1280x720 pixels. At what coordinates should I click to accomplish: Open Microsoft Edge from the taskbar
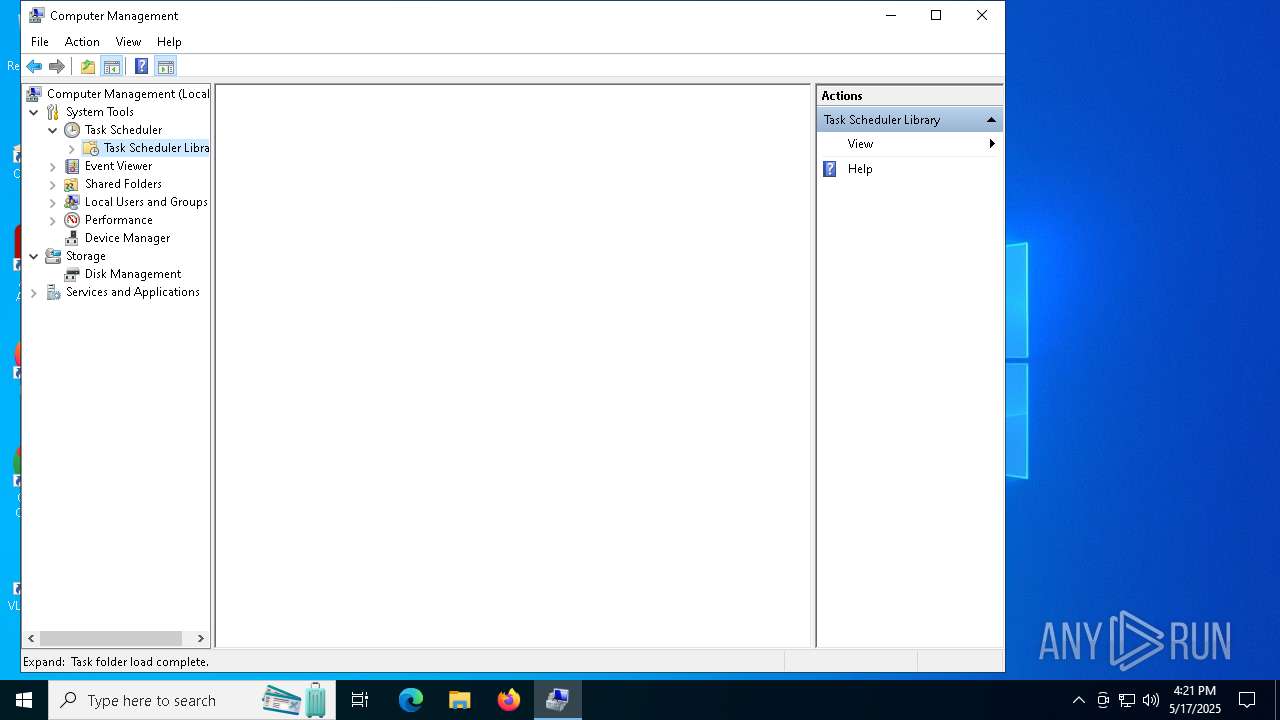coord(411,700)
